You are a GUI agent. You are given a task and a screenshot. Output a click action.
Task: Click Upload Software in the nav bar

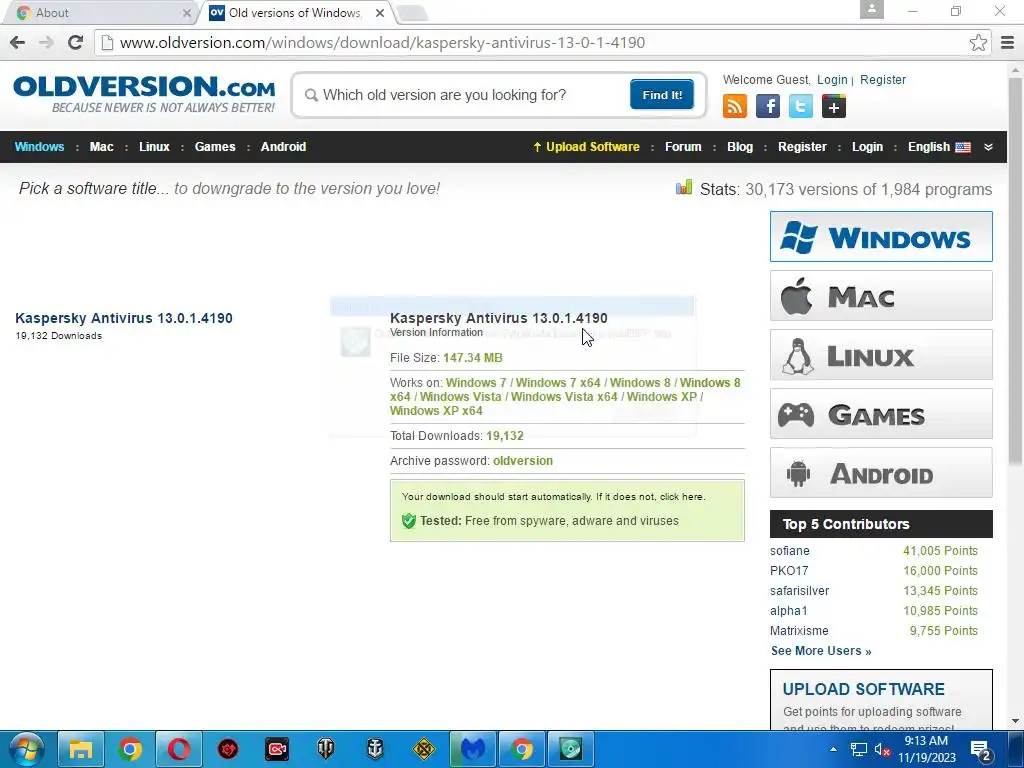point(586,146)
